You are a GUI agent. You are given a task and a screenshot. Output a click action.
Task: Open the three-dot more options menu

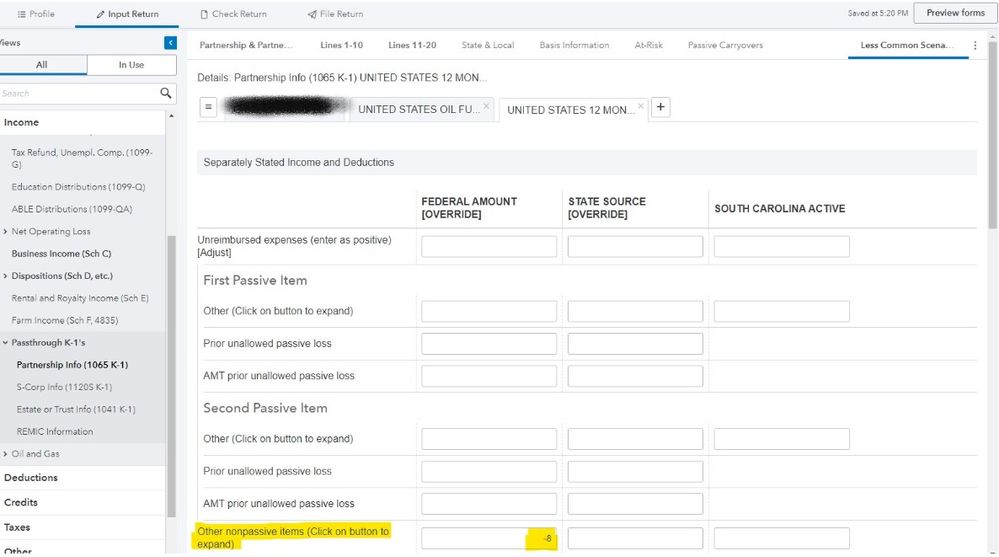pos(975,46)
